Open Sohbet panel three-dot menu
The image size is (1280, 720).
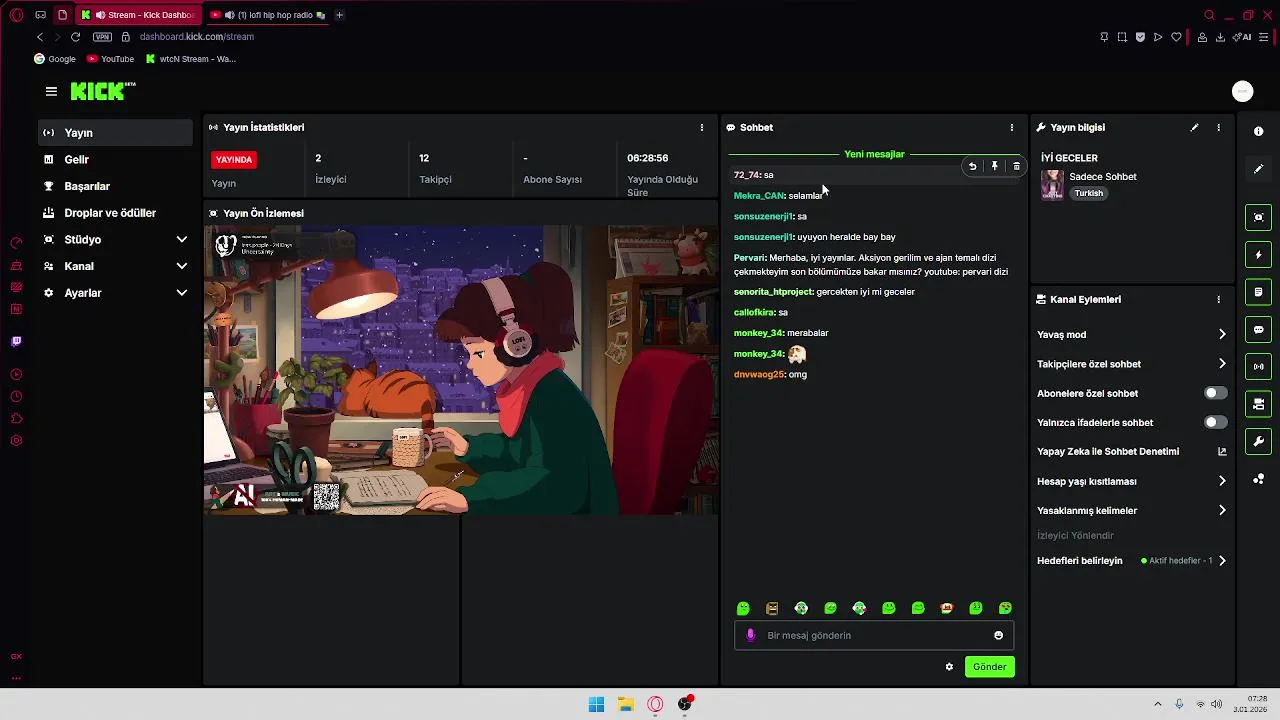tap(1012, 128)
